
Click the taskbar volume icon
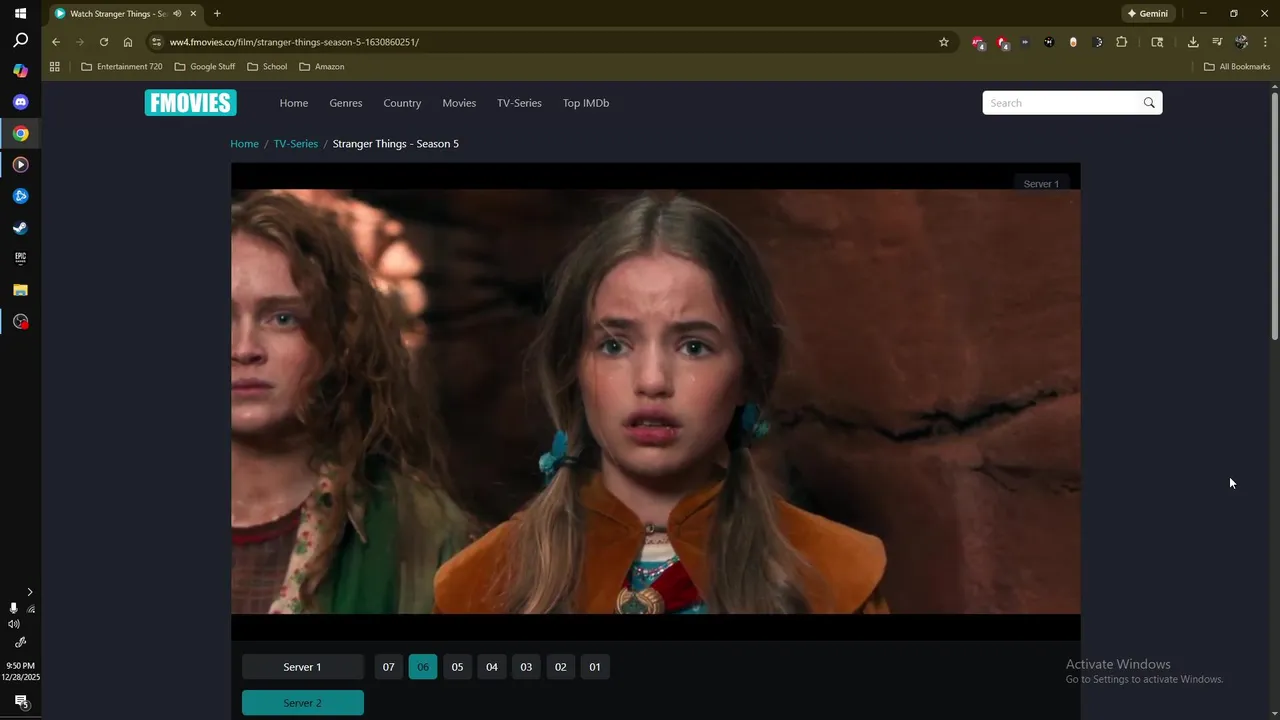(13, 624)
